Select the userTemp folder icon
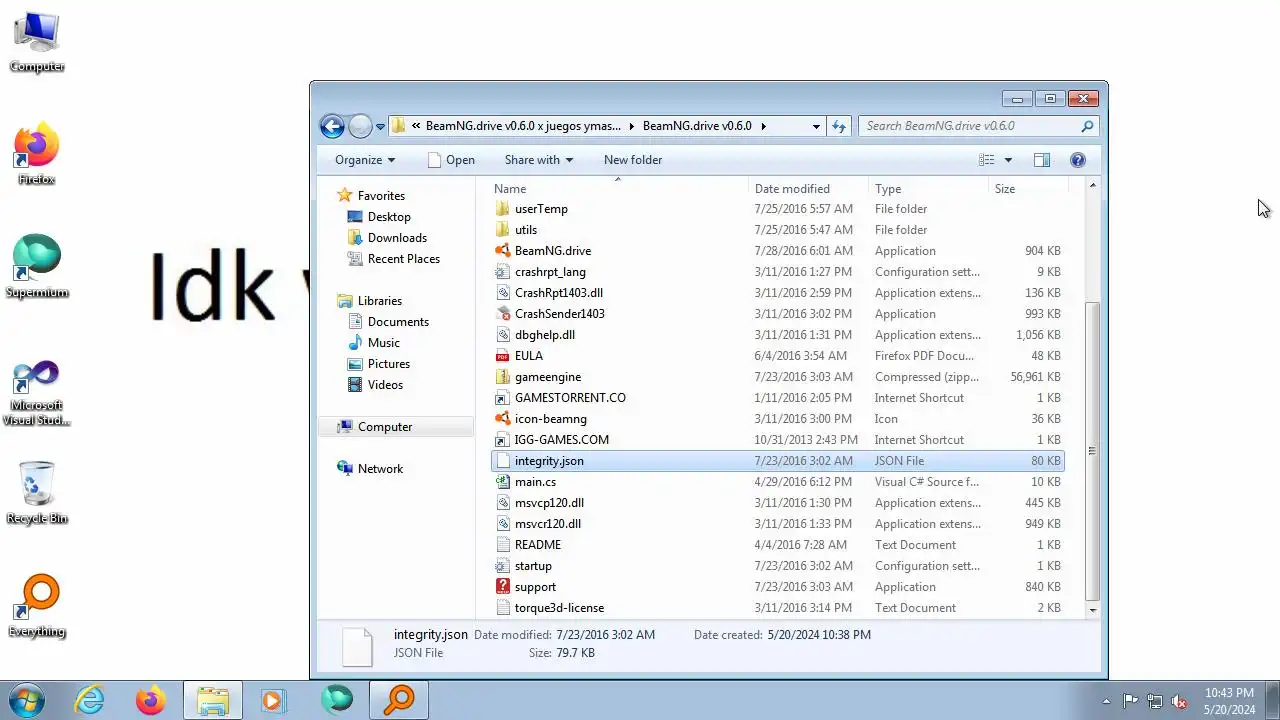This screenshot has height=720, width=1280. pos(503,209)
